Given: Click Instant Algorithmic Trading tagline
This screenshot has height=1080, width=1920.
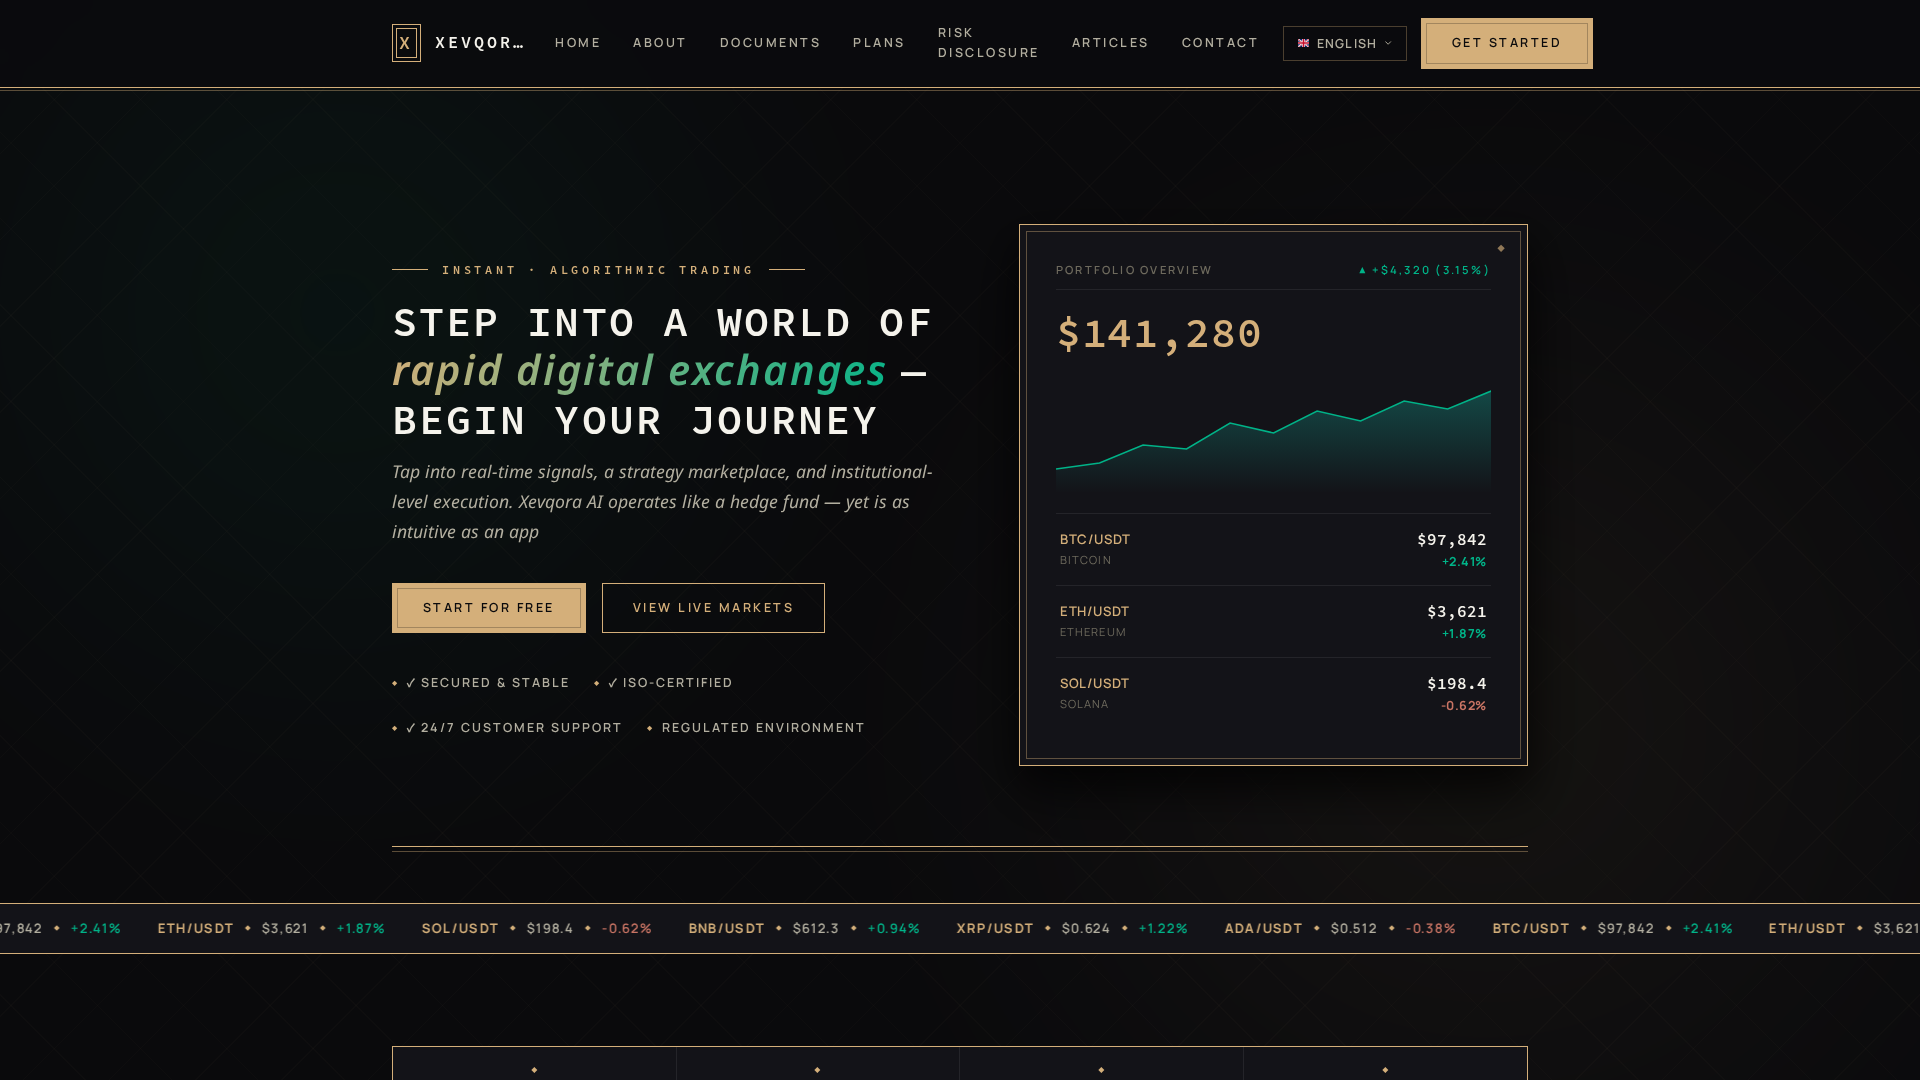Looking at the screenshot, I should (598, 270).
